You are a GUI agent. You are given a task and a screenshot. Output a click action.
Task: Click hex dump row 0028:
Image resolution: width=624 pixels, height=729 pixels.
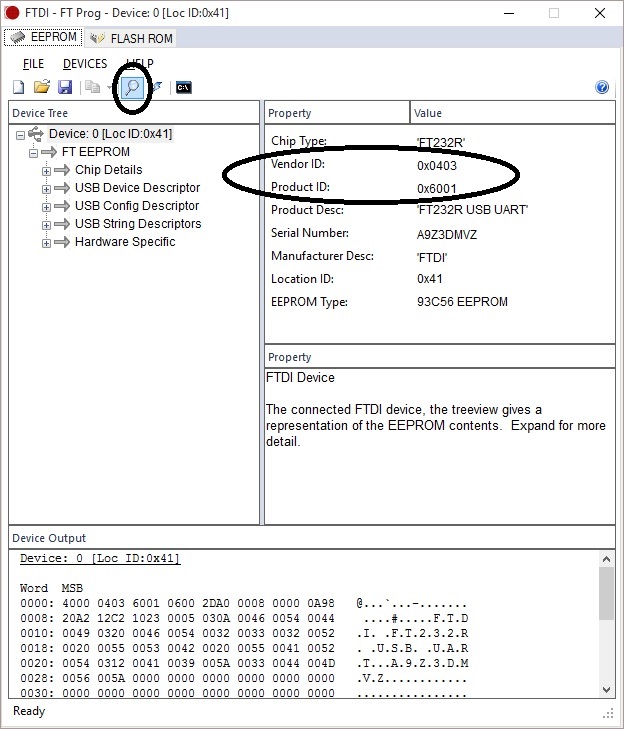click(x=244, y=678)
